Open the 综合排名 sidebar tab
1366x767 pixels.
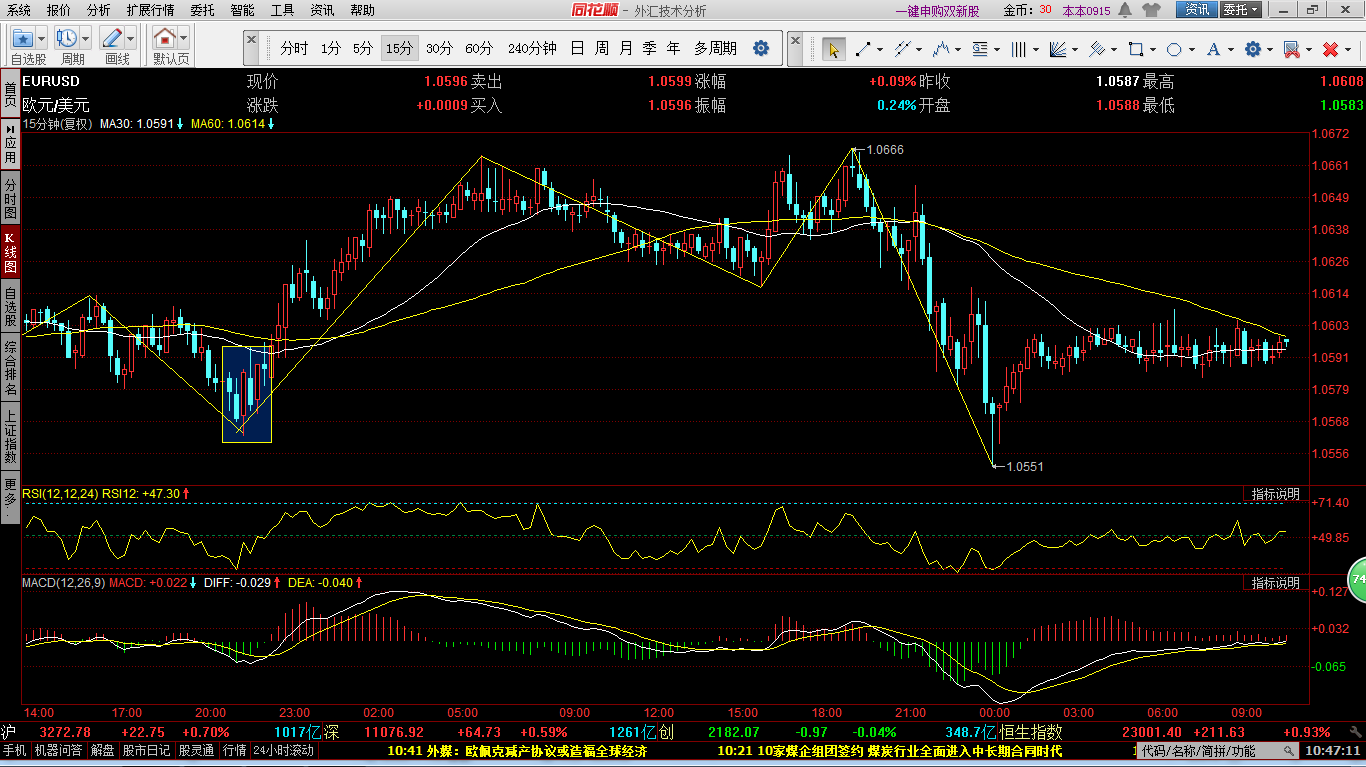pyautogui.click(x=10, y=368)
